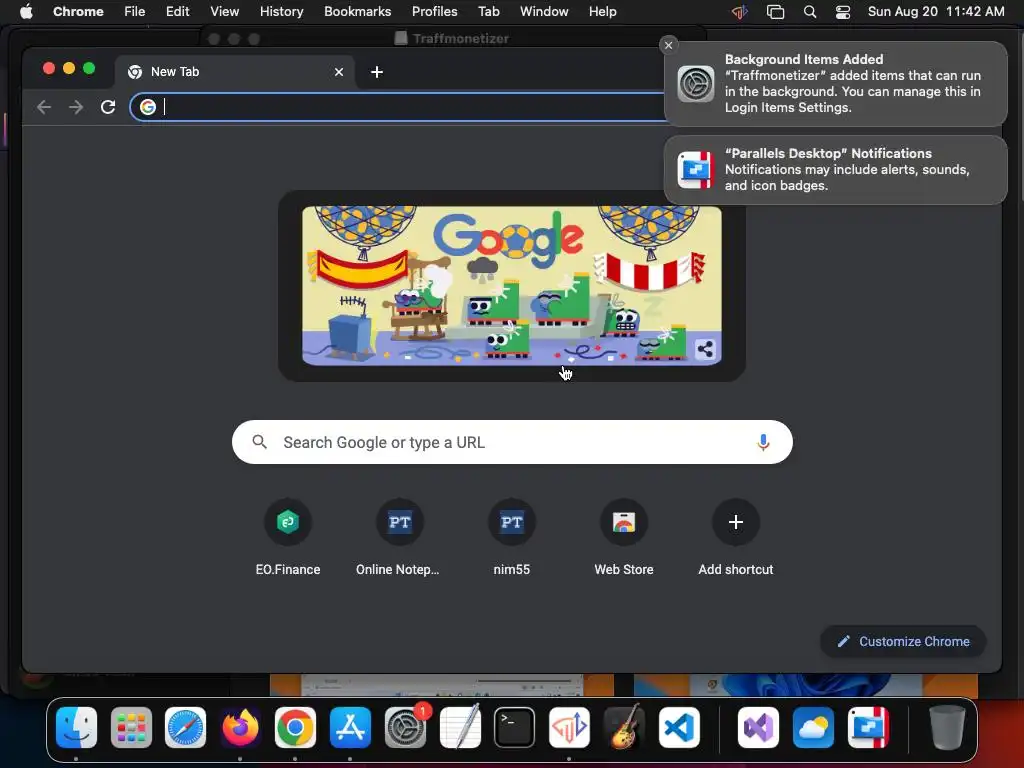The image size is (1024, 768).
Task: Click the Chrome back arrow
Action: tap(44, 106)
